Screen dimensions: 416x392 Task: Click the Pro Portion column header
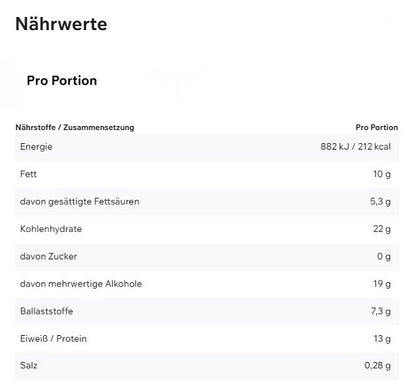pyautogui.click(x=377, y=127)
